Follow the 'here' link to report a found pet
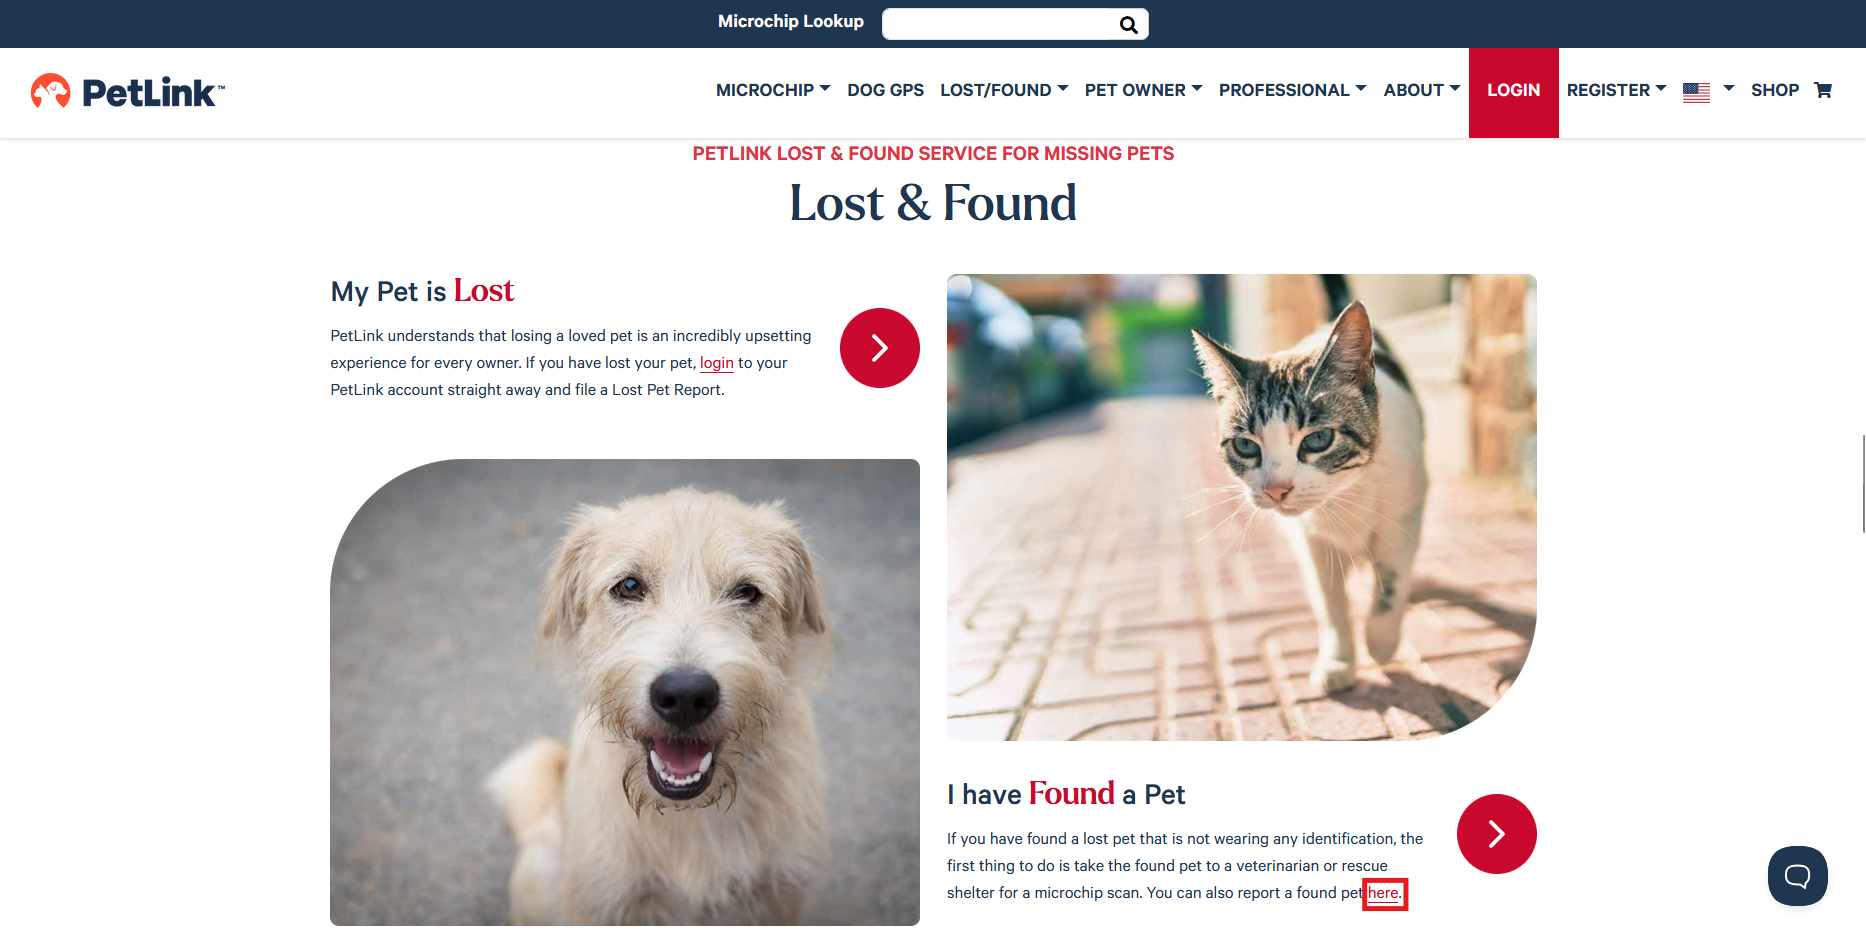Image resolution: width=1866 pixels, height=945 pixels. tap(1384, 893)
